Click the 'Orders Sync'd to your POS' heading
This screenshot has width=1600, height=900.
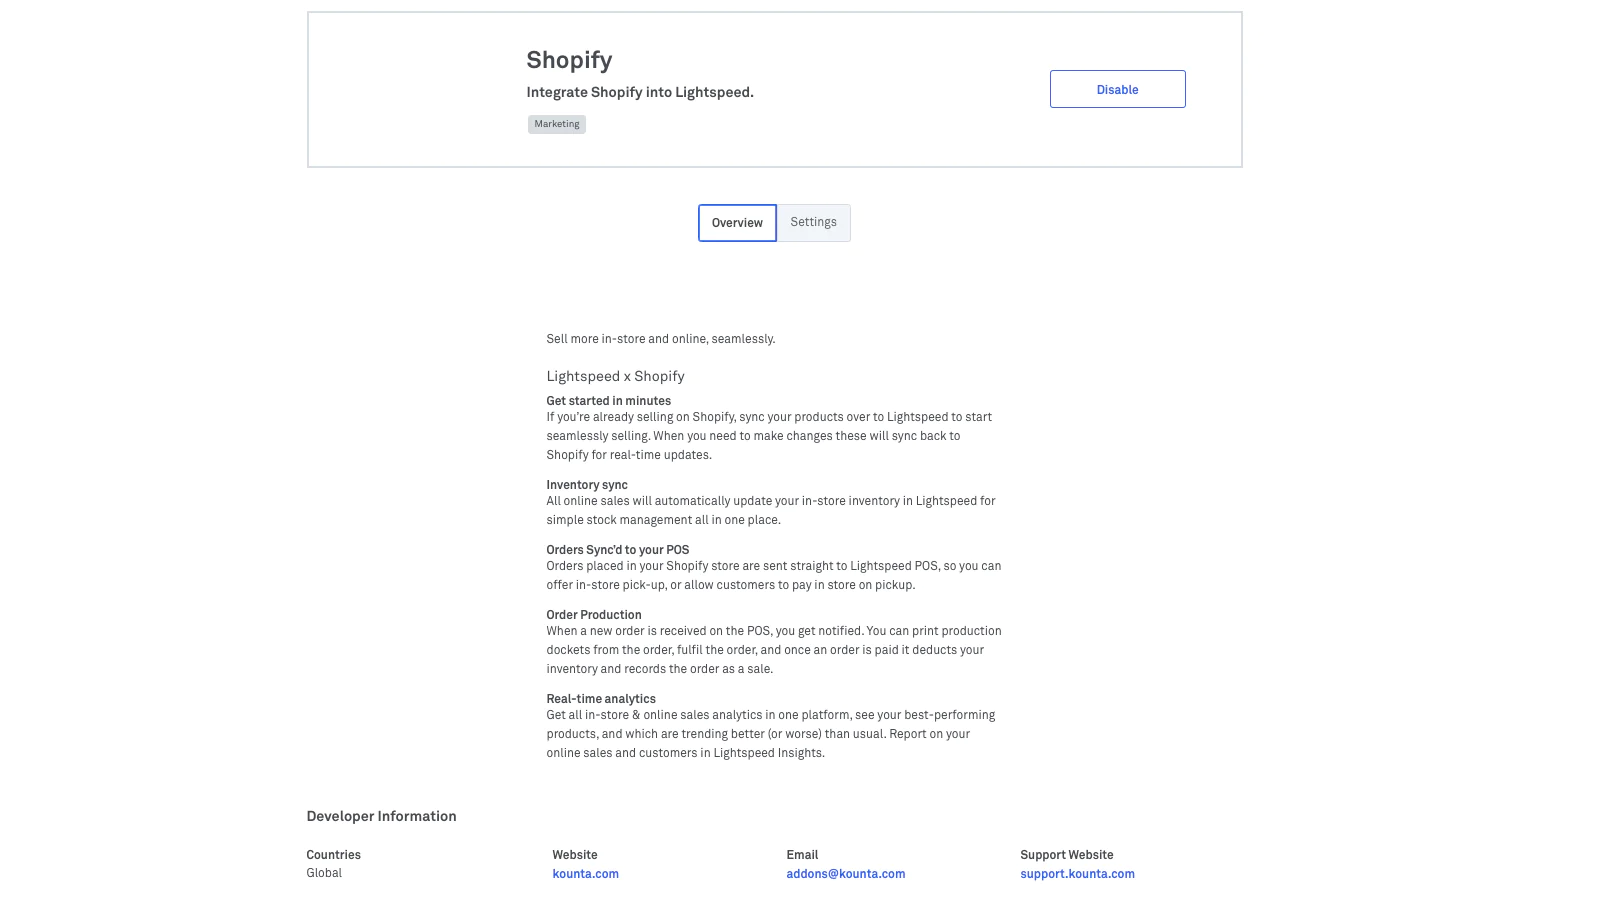(x=617, y=550)
